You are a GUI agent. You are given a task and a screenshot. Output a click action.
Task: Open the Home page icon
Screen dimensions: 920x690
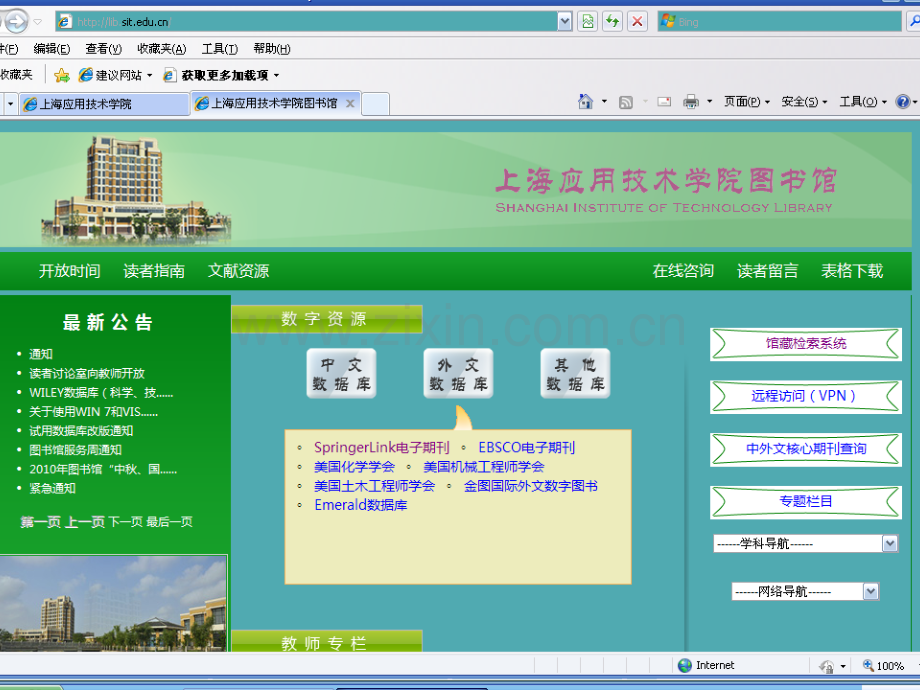[x=586, y=102]
